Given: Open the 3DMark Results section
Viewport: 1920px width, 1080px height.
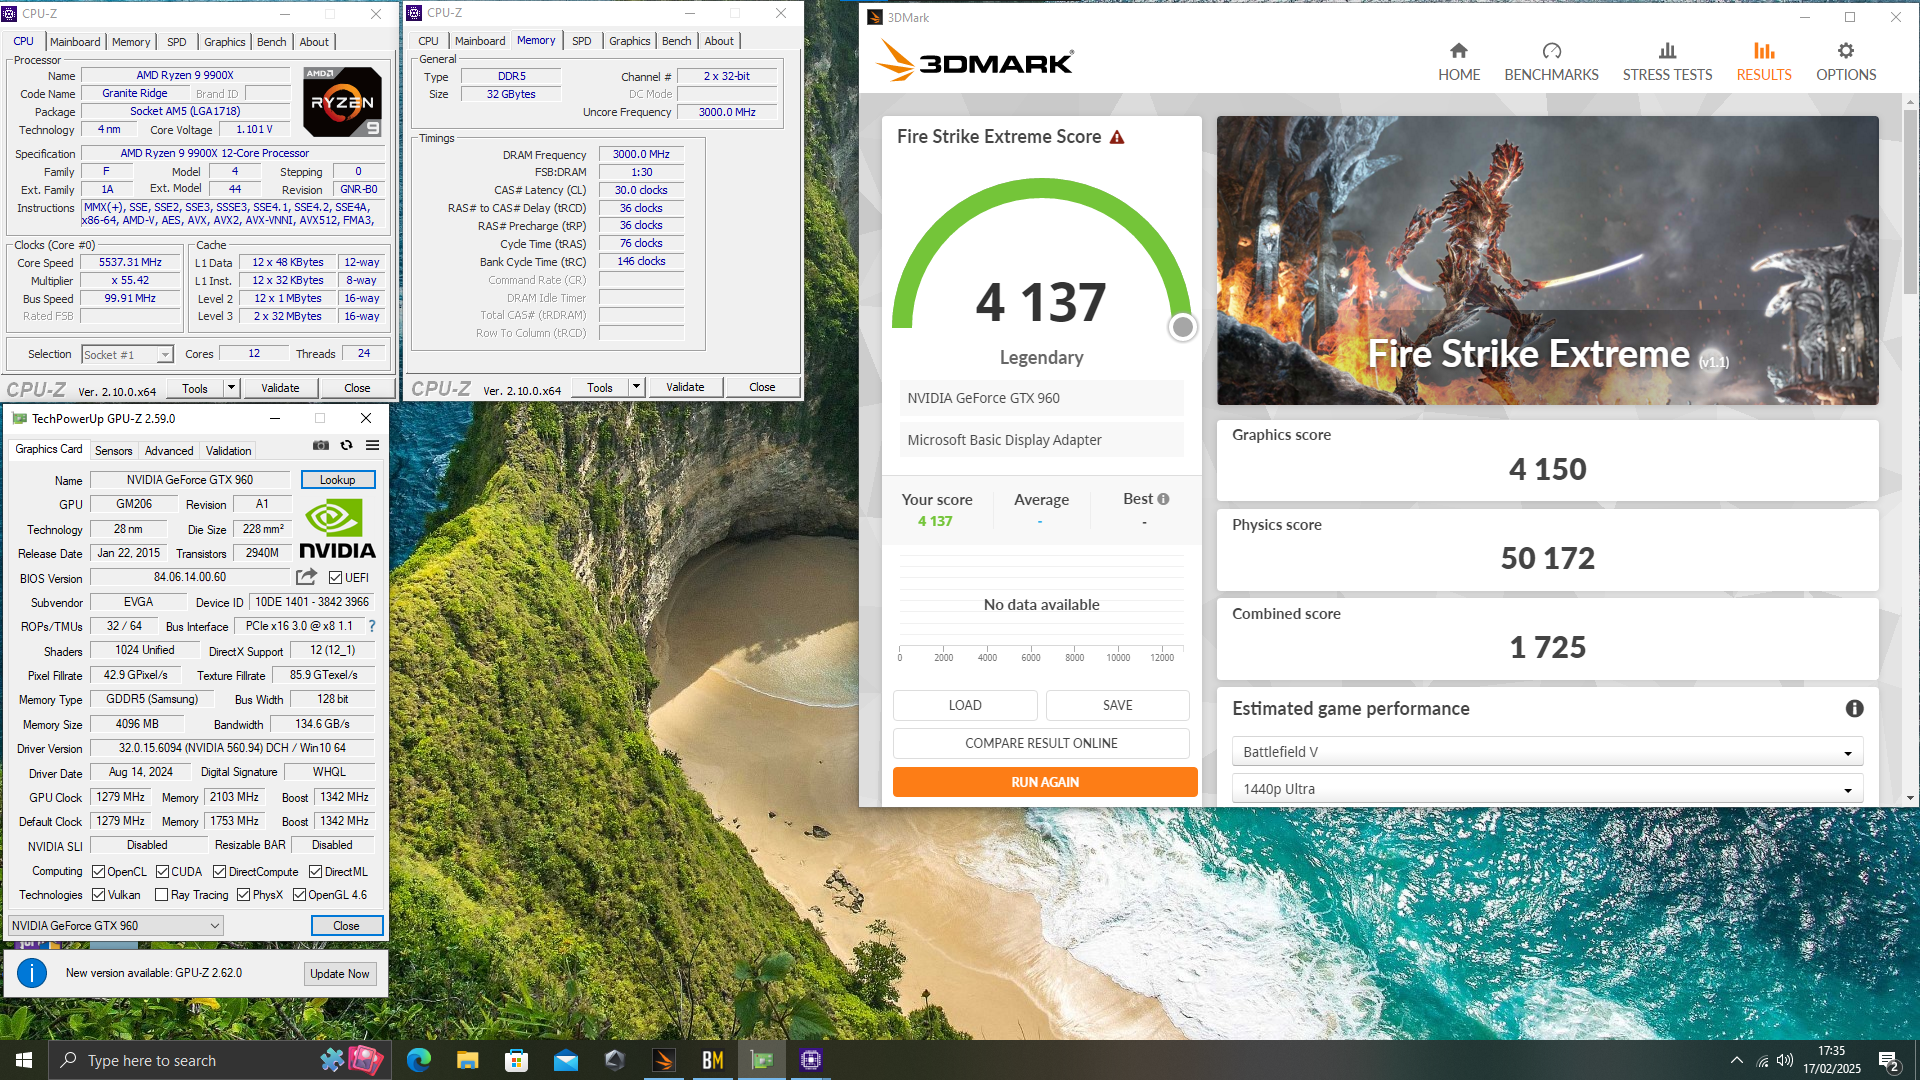Looking at the screenshot, I should pyautogui.click(x=1764, y=62).
